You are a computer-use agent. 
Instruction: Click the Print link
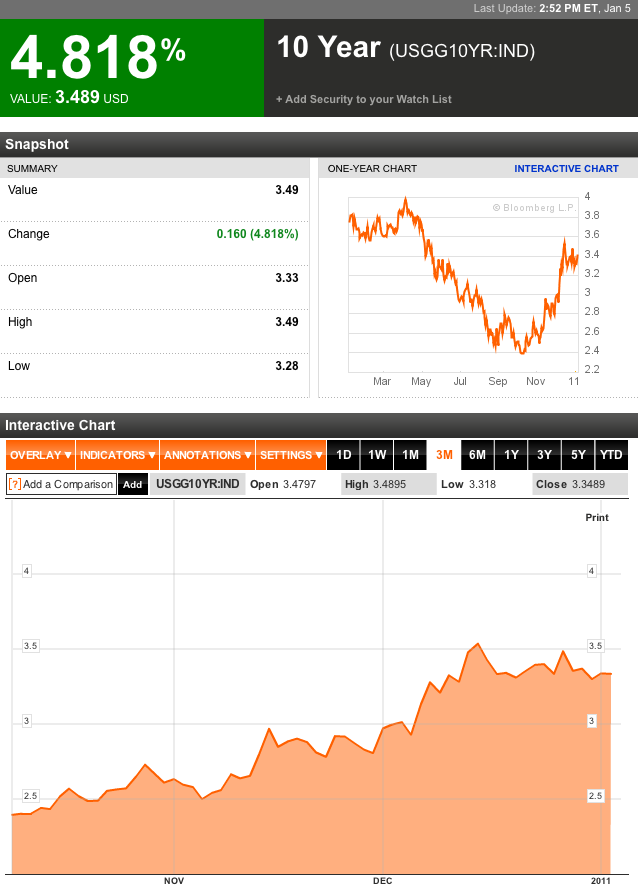(597, 518)
